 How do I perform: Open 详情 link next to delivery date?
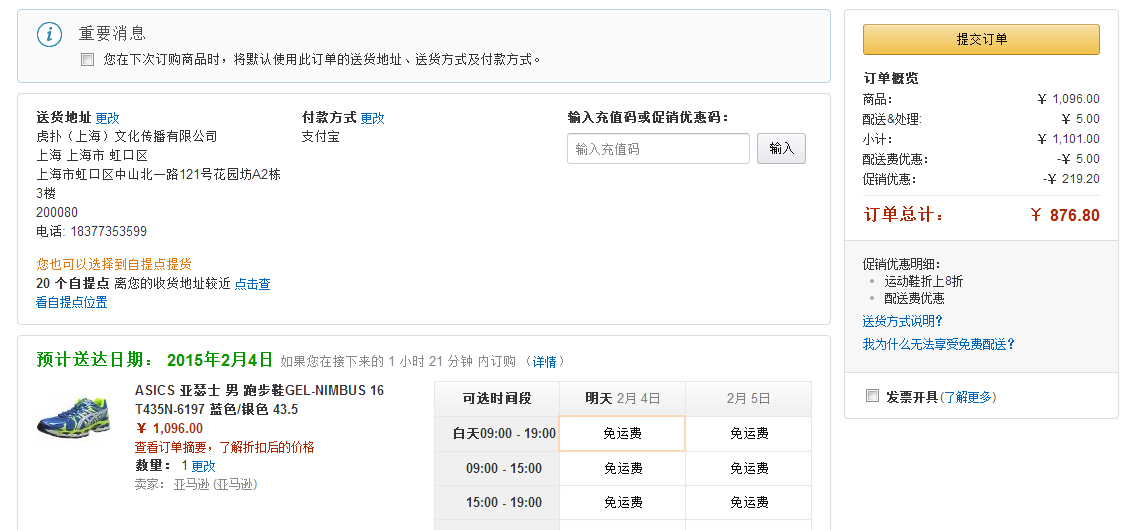click(x=544, y=361)
